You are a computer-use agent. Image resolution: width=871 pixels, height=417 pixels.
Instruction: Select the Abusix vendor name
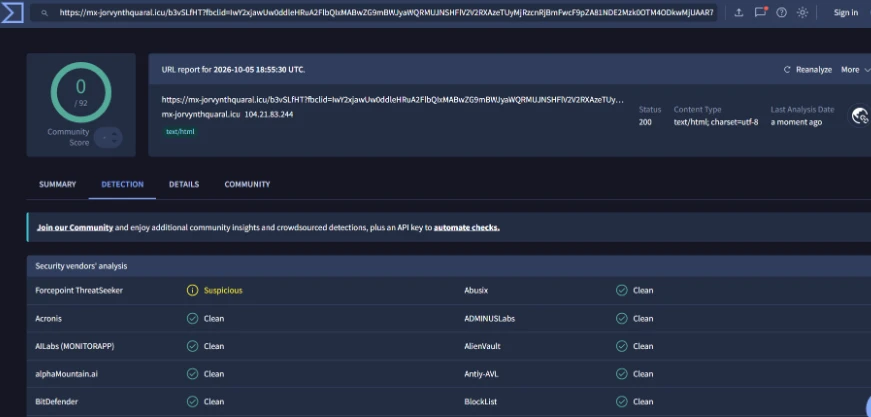tap(476, 290)
